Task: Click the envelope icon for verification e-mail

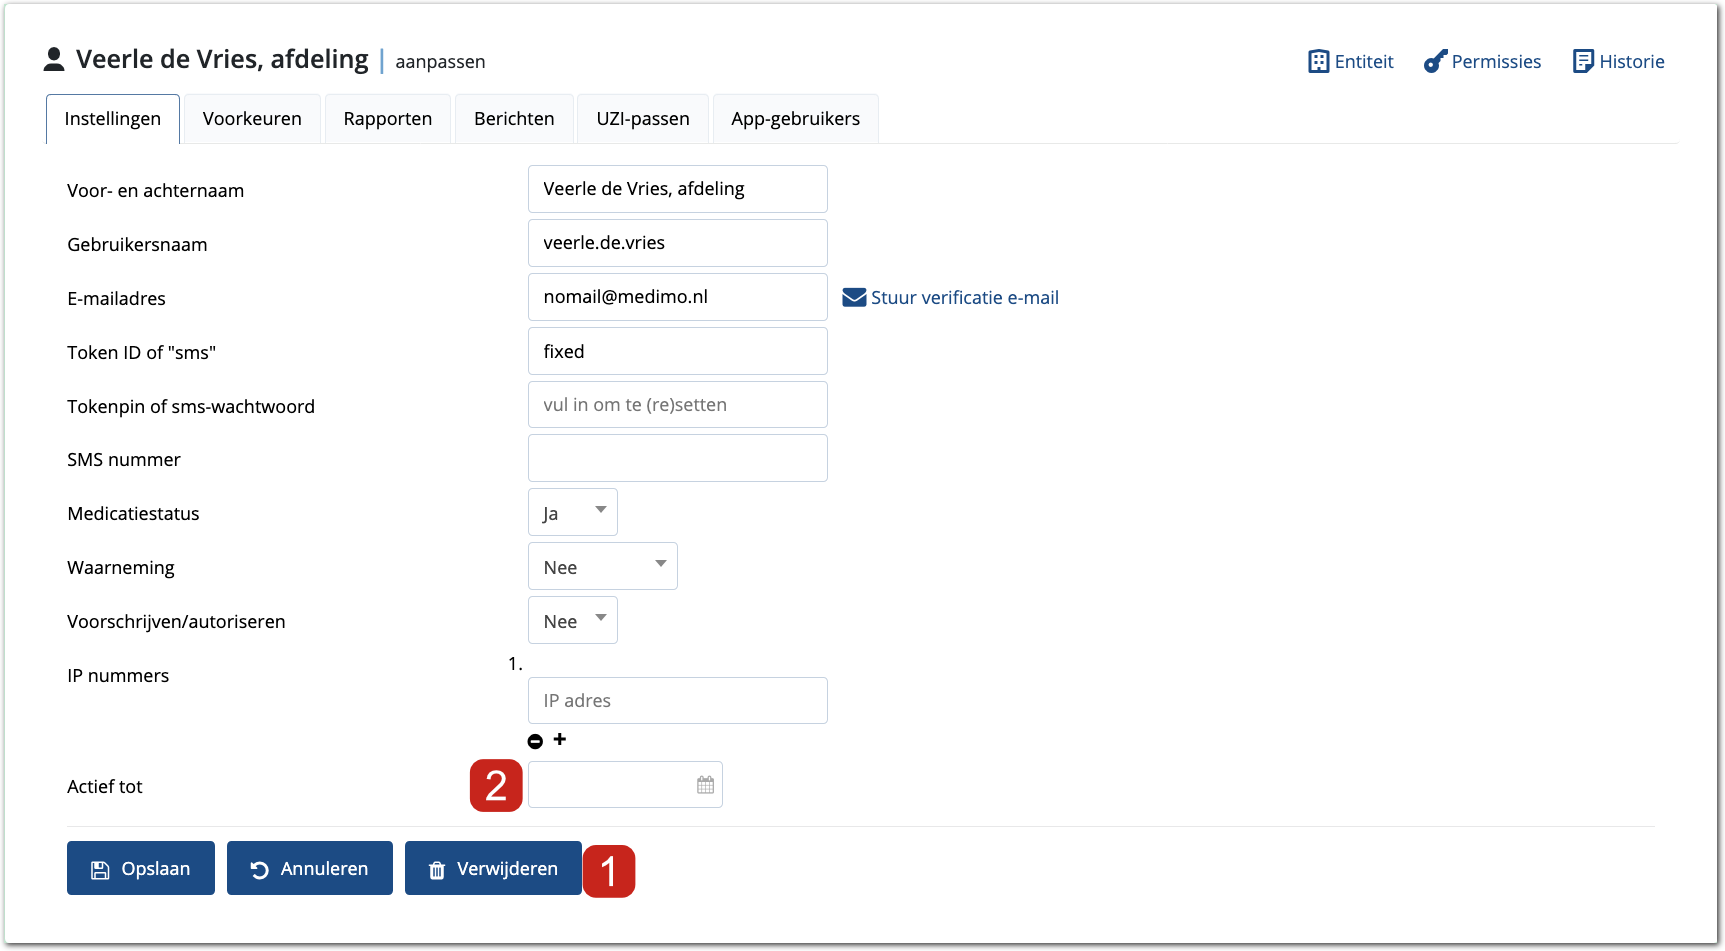Action: (854, 297)
